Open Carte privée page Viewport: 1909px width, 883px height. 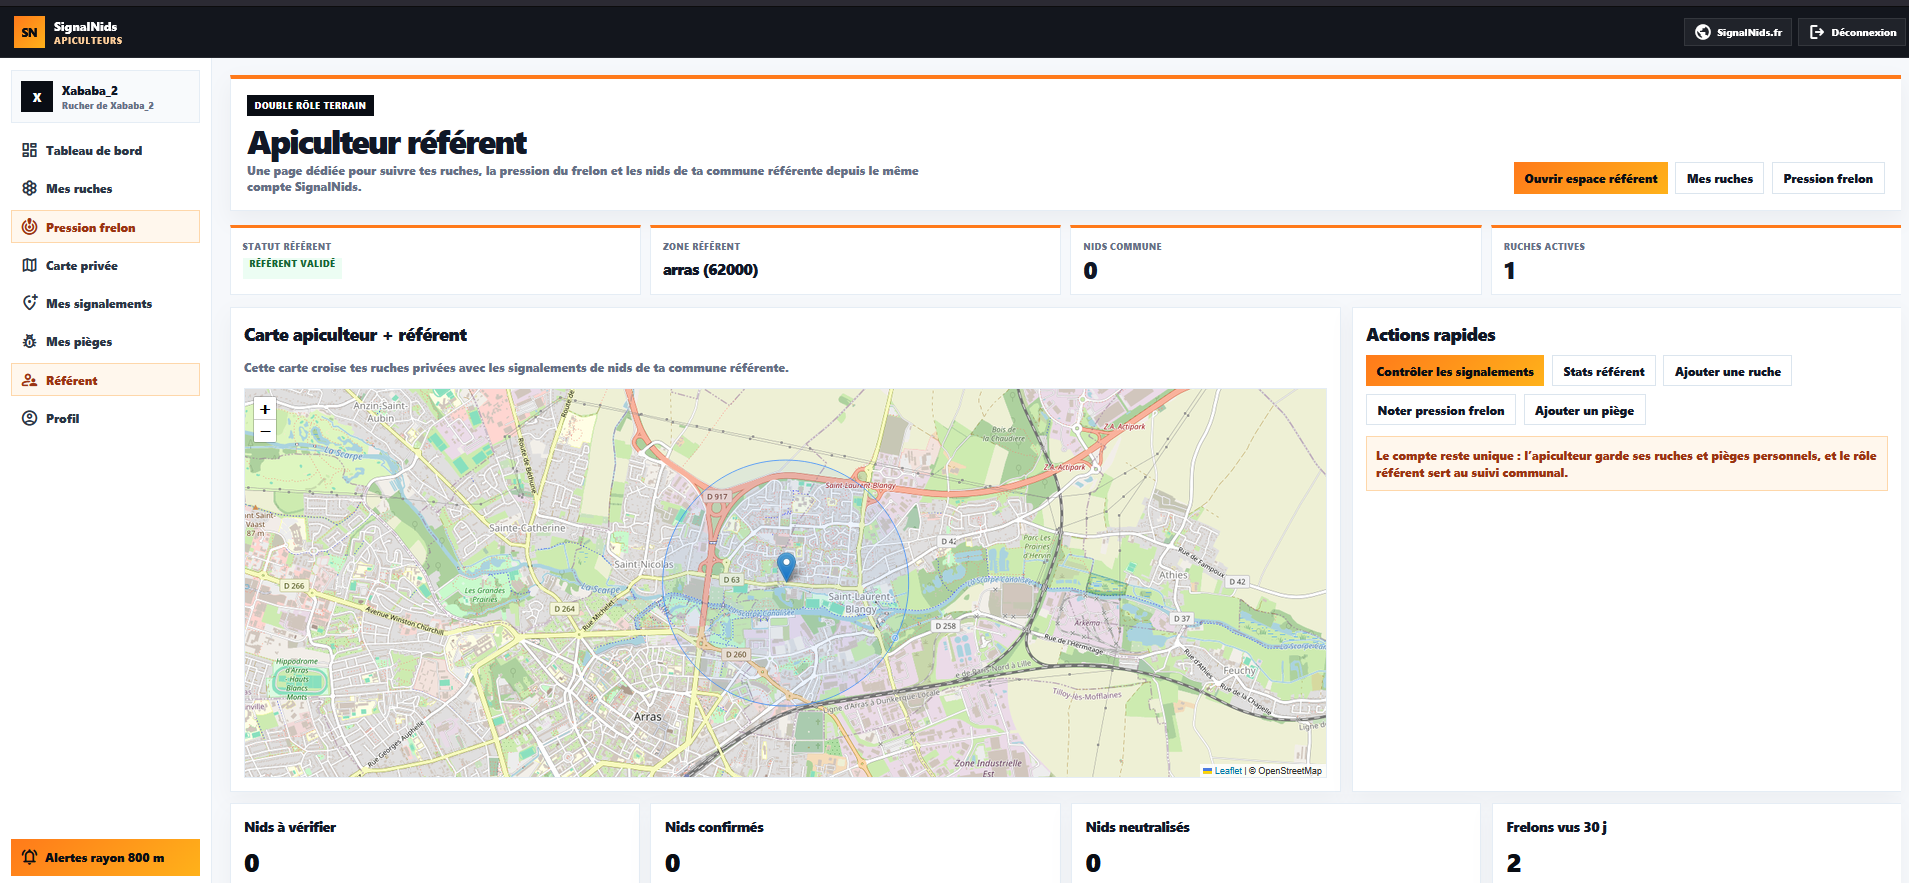(x=105, y=265)
